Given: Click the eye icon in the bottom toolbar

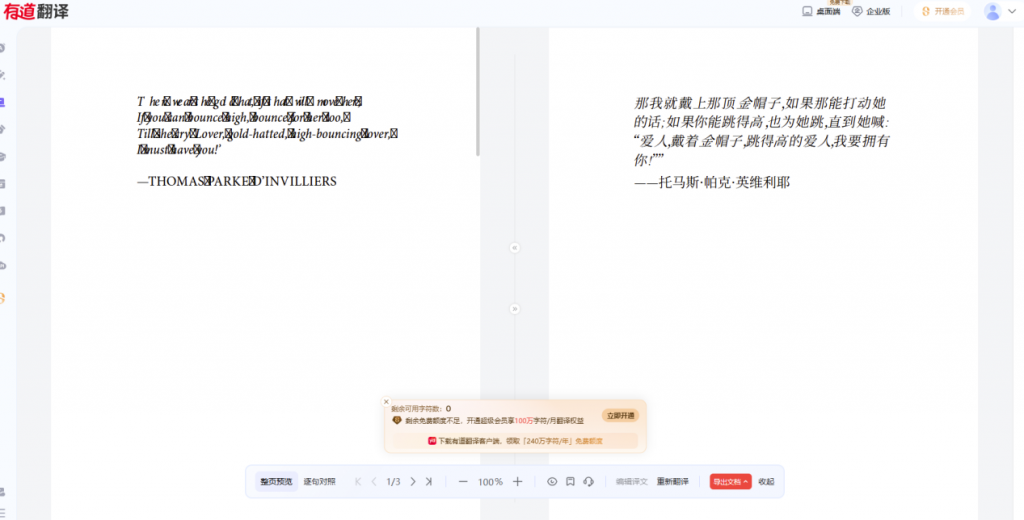Looking at the screenshot, I should tap(552, 481).
